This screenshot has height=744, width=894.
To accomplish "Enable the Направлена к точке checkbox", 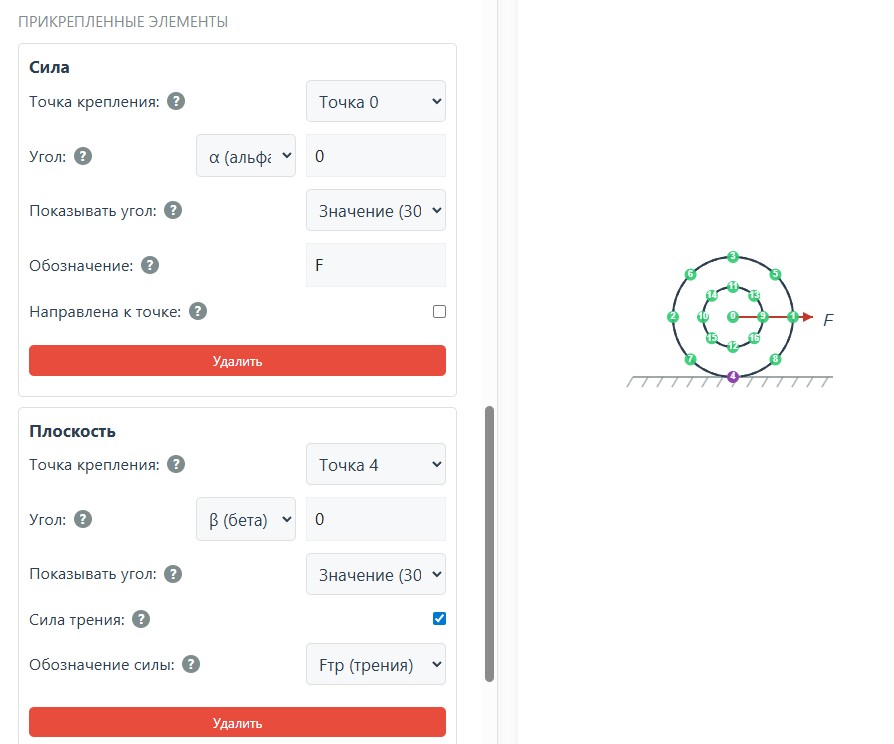I will pos(439,311).
